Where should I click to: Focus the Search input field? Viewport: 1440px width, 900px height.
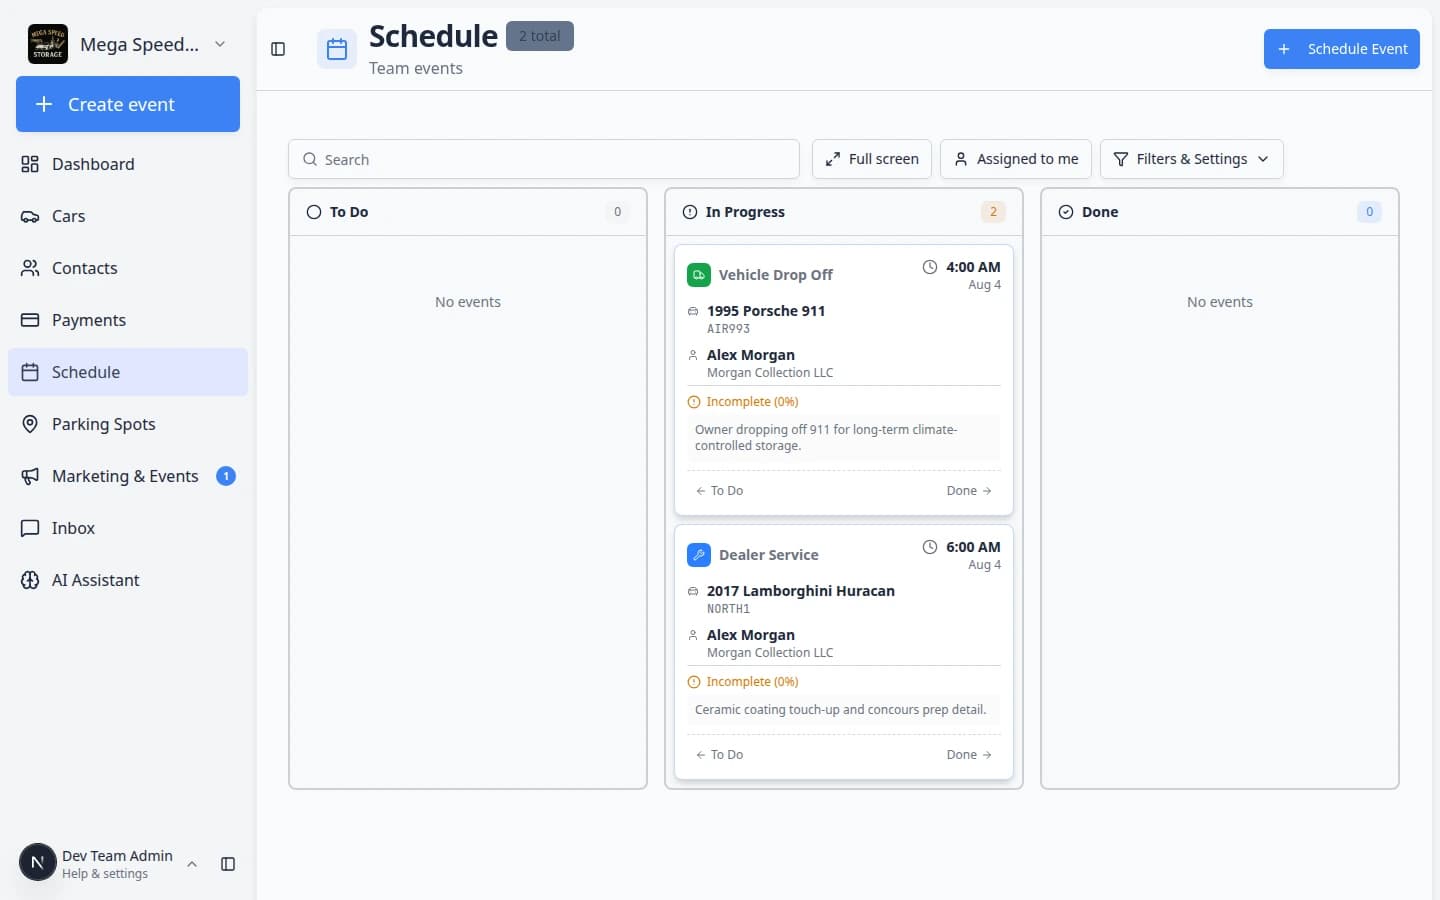point(544,159)
